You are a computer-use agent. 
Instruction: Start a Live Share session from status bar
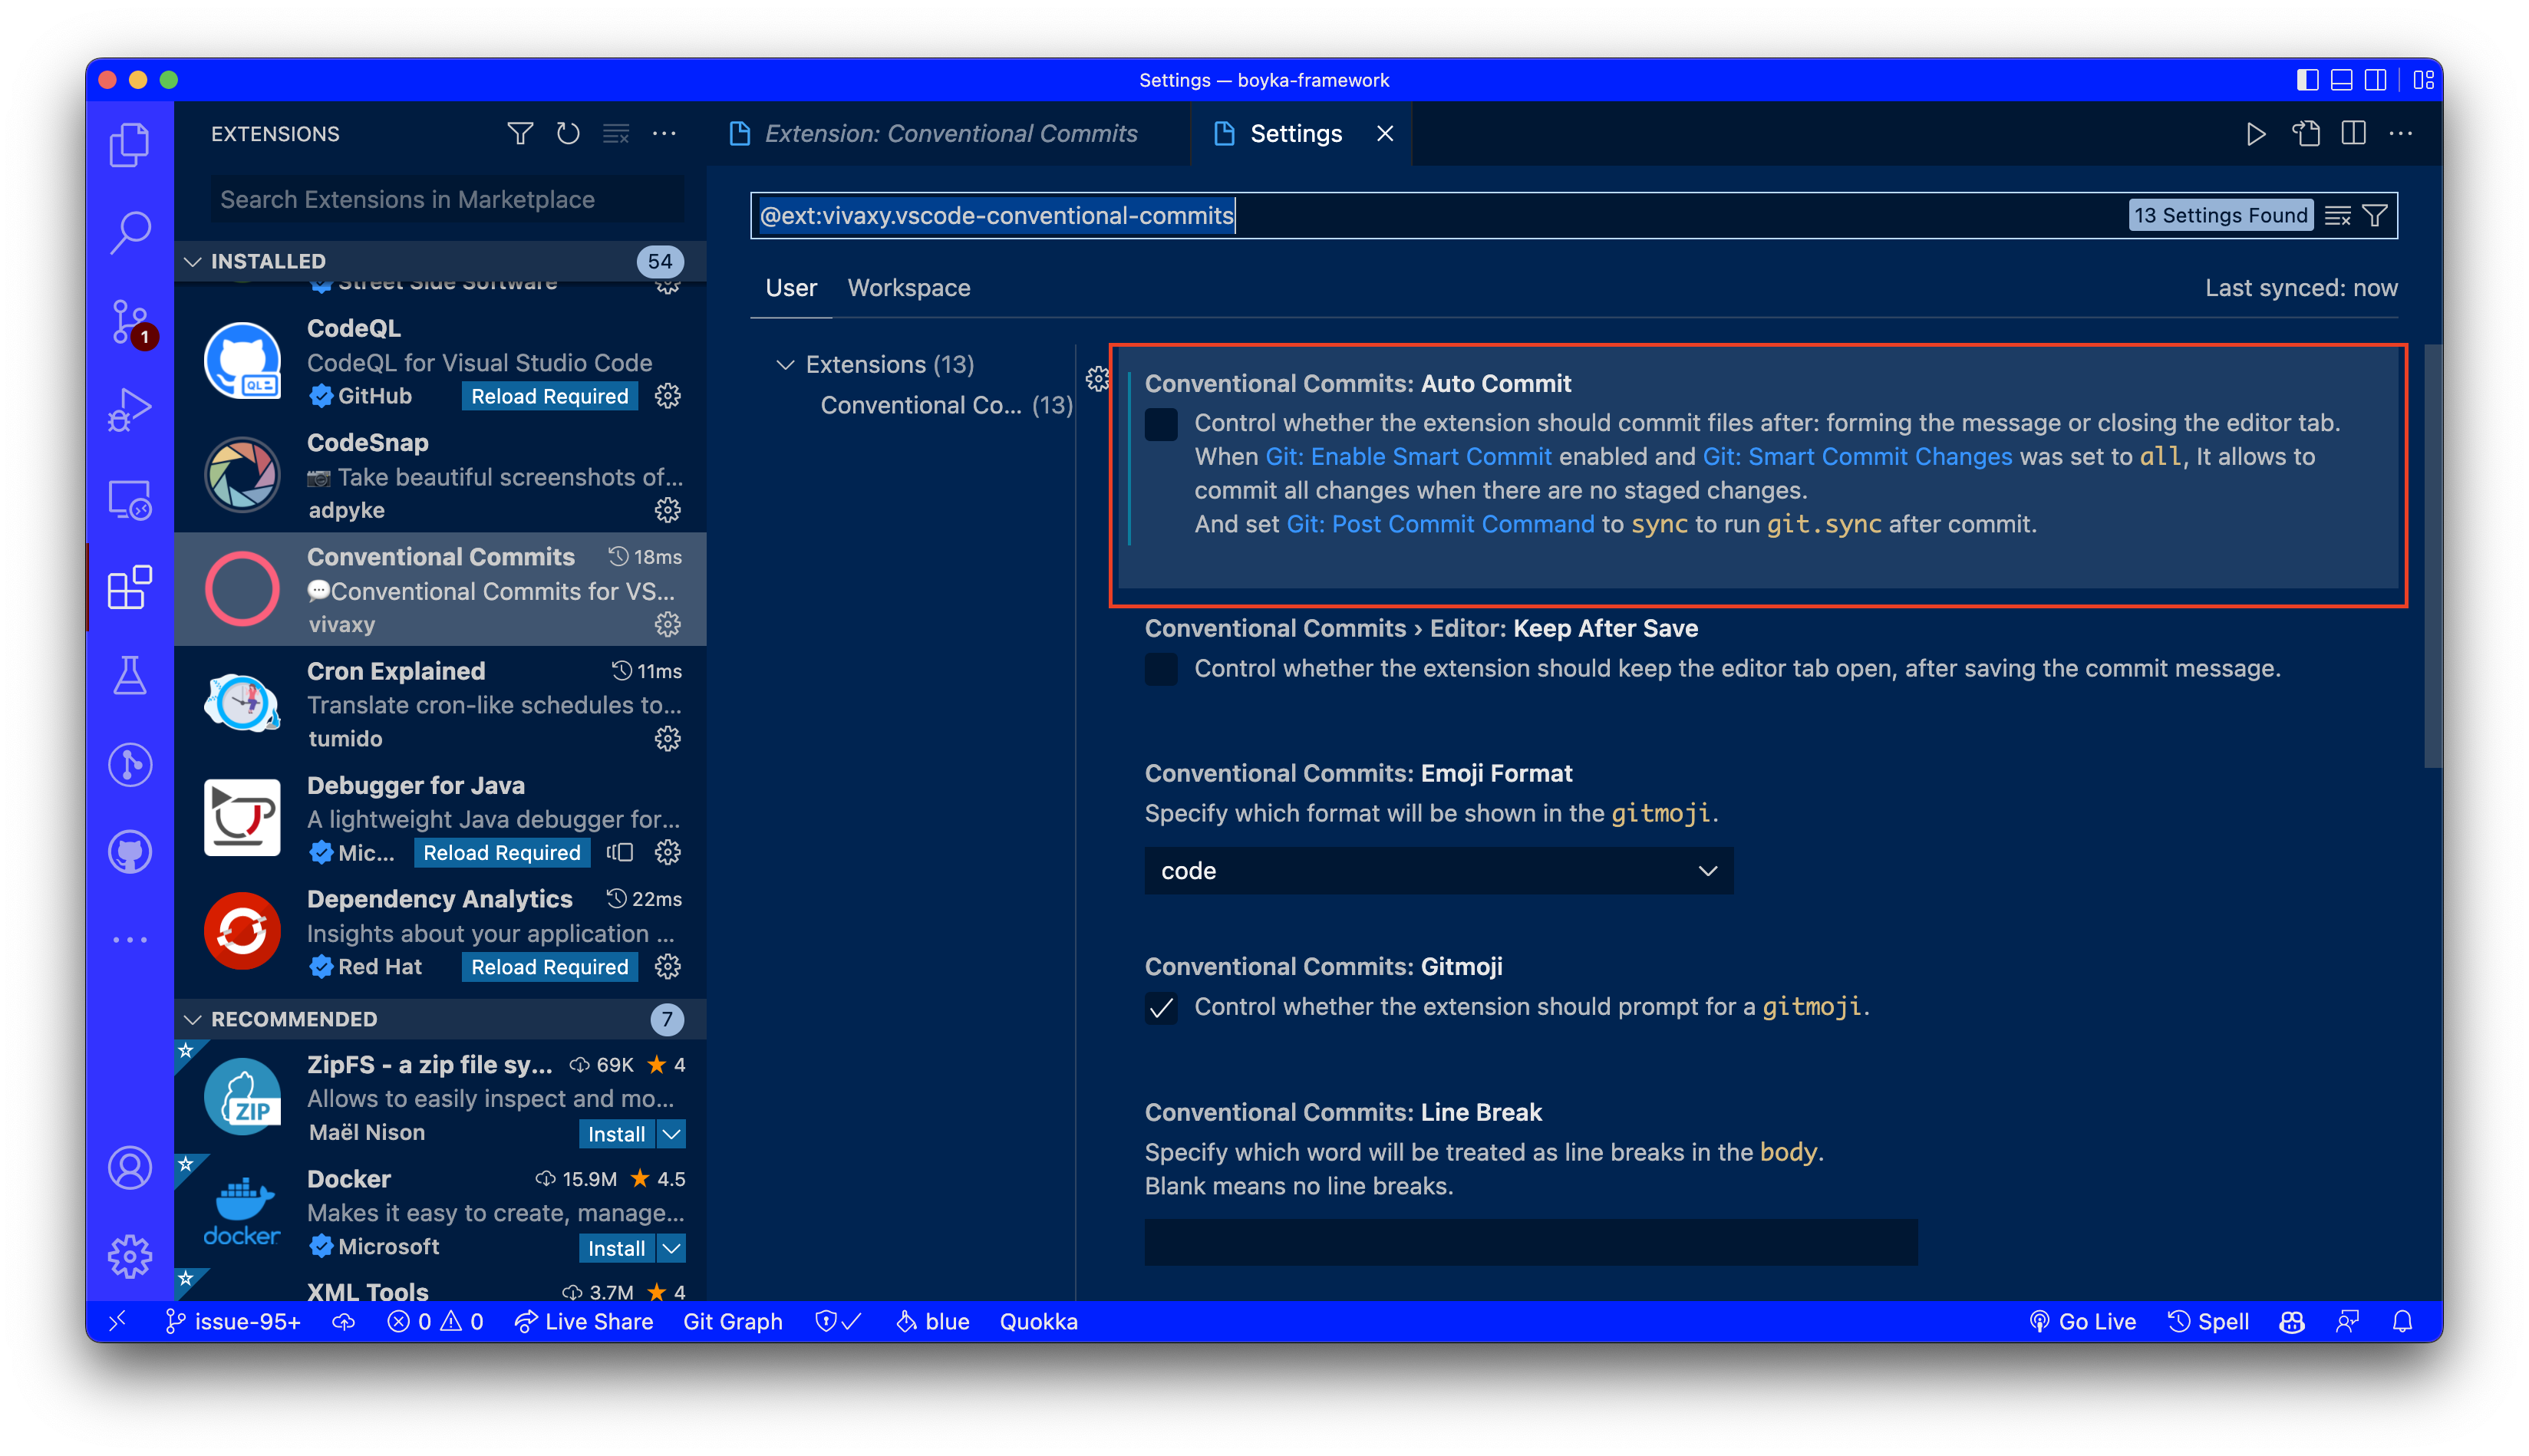[x=585, y=1321]
